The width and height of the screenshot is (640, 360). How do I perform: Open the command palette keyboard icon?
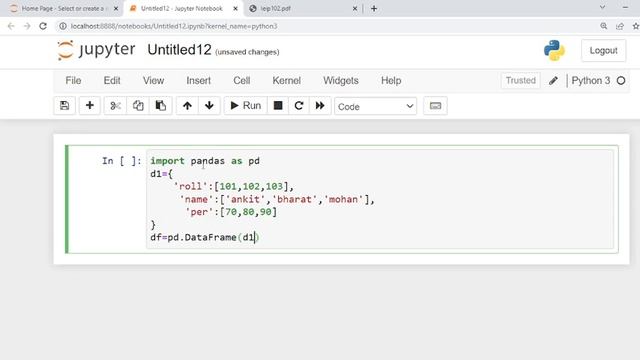coord(435,106)
